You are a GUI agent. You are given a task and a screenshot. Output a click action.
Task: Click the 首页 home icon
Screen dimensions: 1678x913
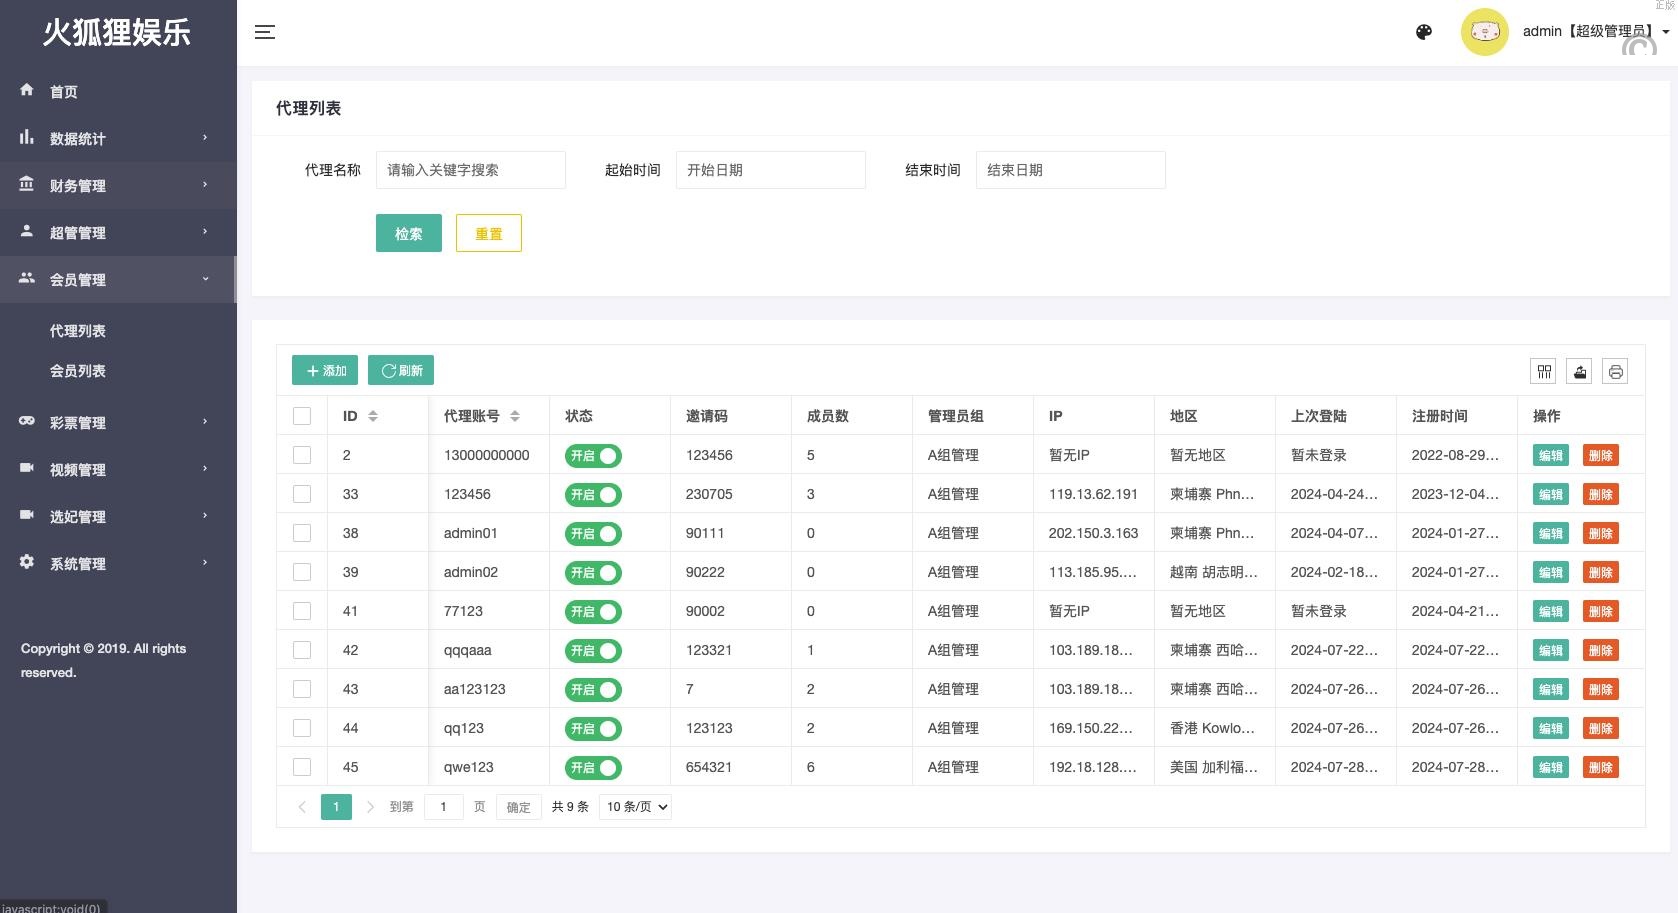(x=27, y=90)
